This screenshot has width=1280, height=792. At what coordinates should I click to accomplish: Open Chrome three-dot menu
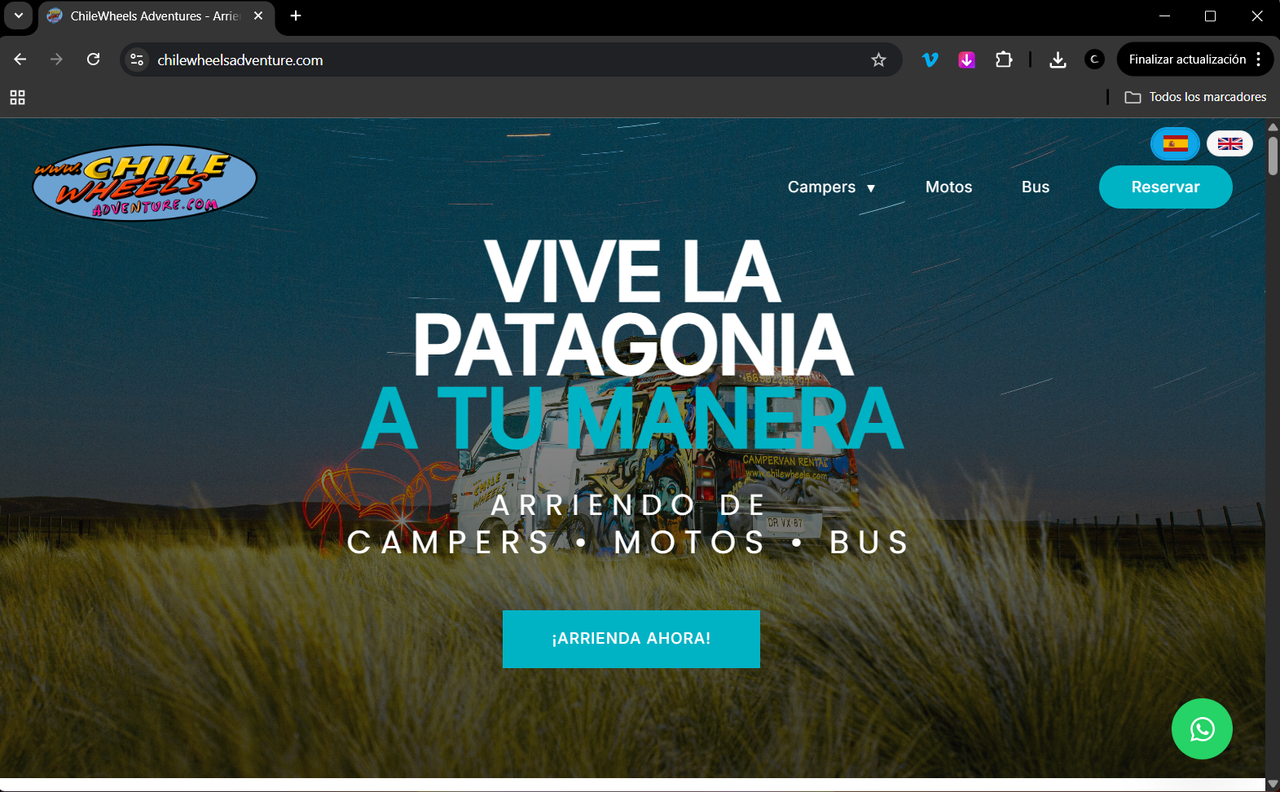(x=1258, y=60)
